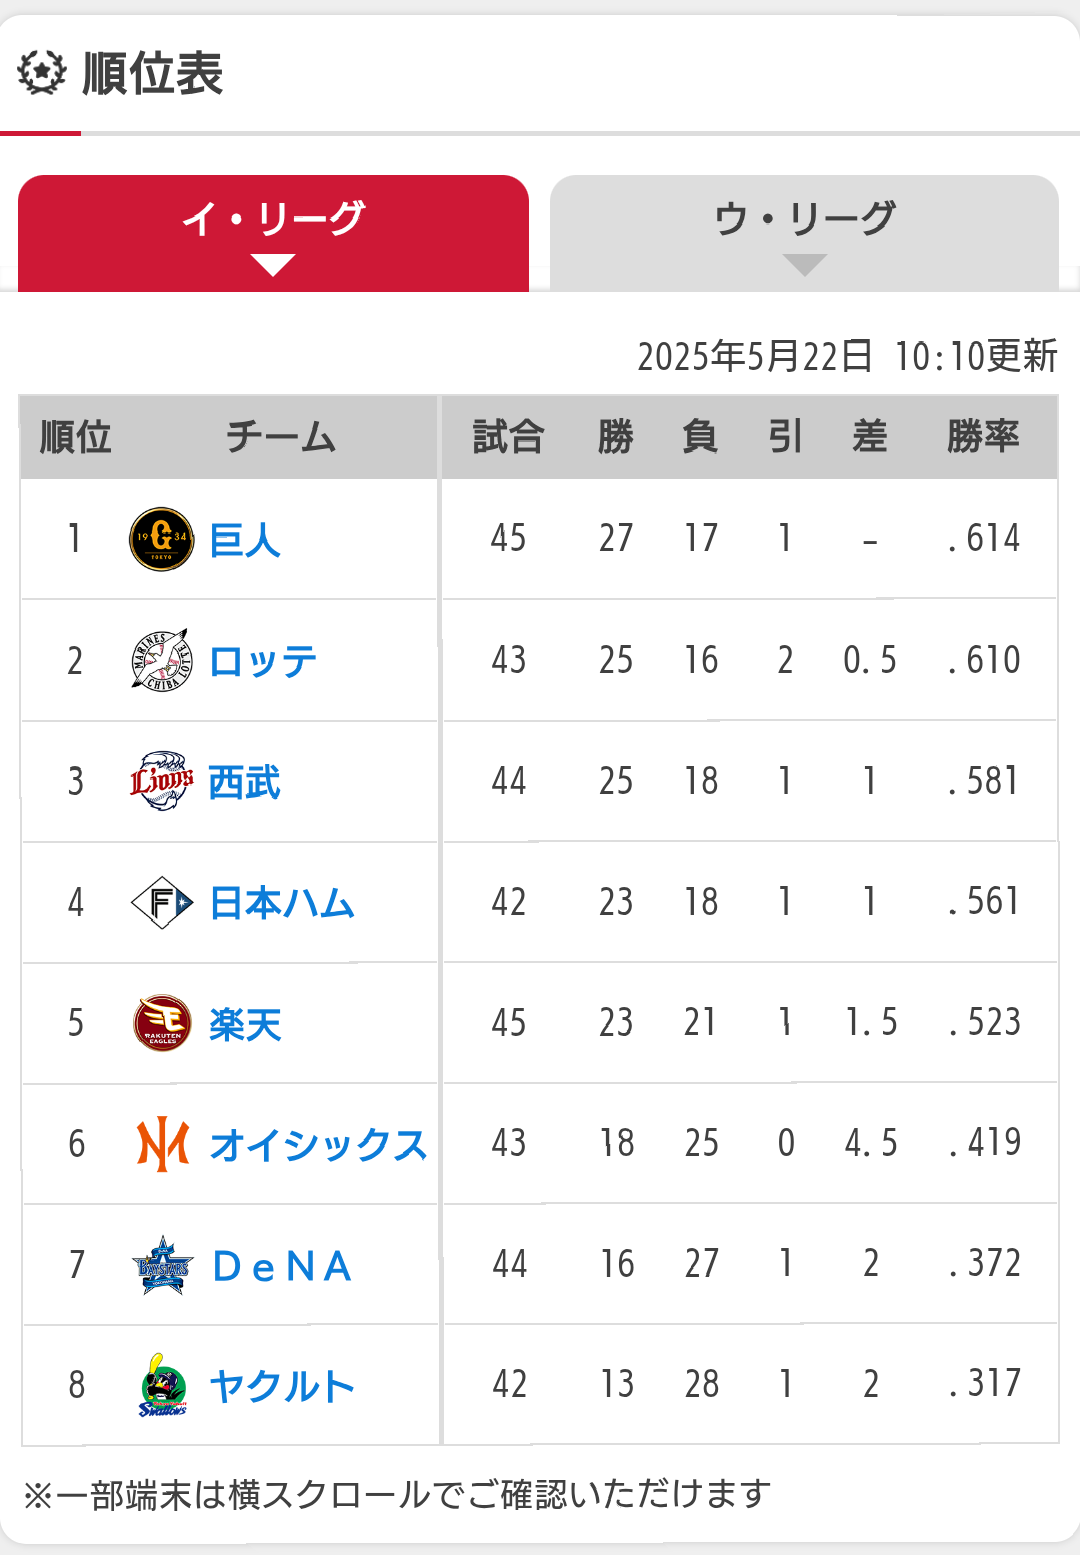Click the white arrow under イ・リーグ
The image size is (1080, 1555).
coord(273,265)
